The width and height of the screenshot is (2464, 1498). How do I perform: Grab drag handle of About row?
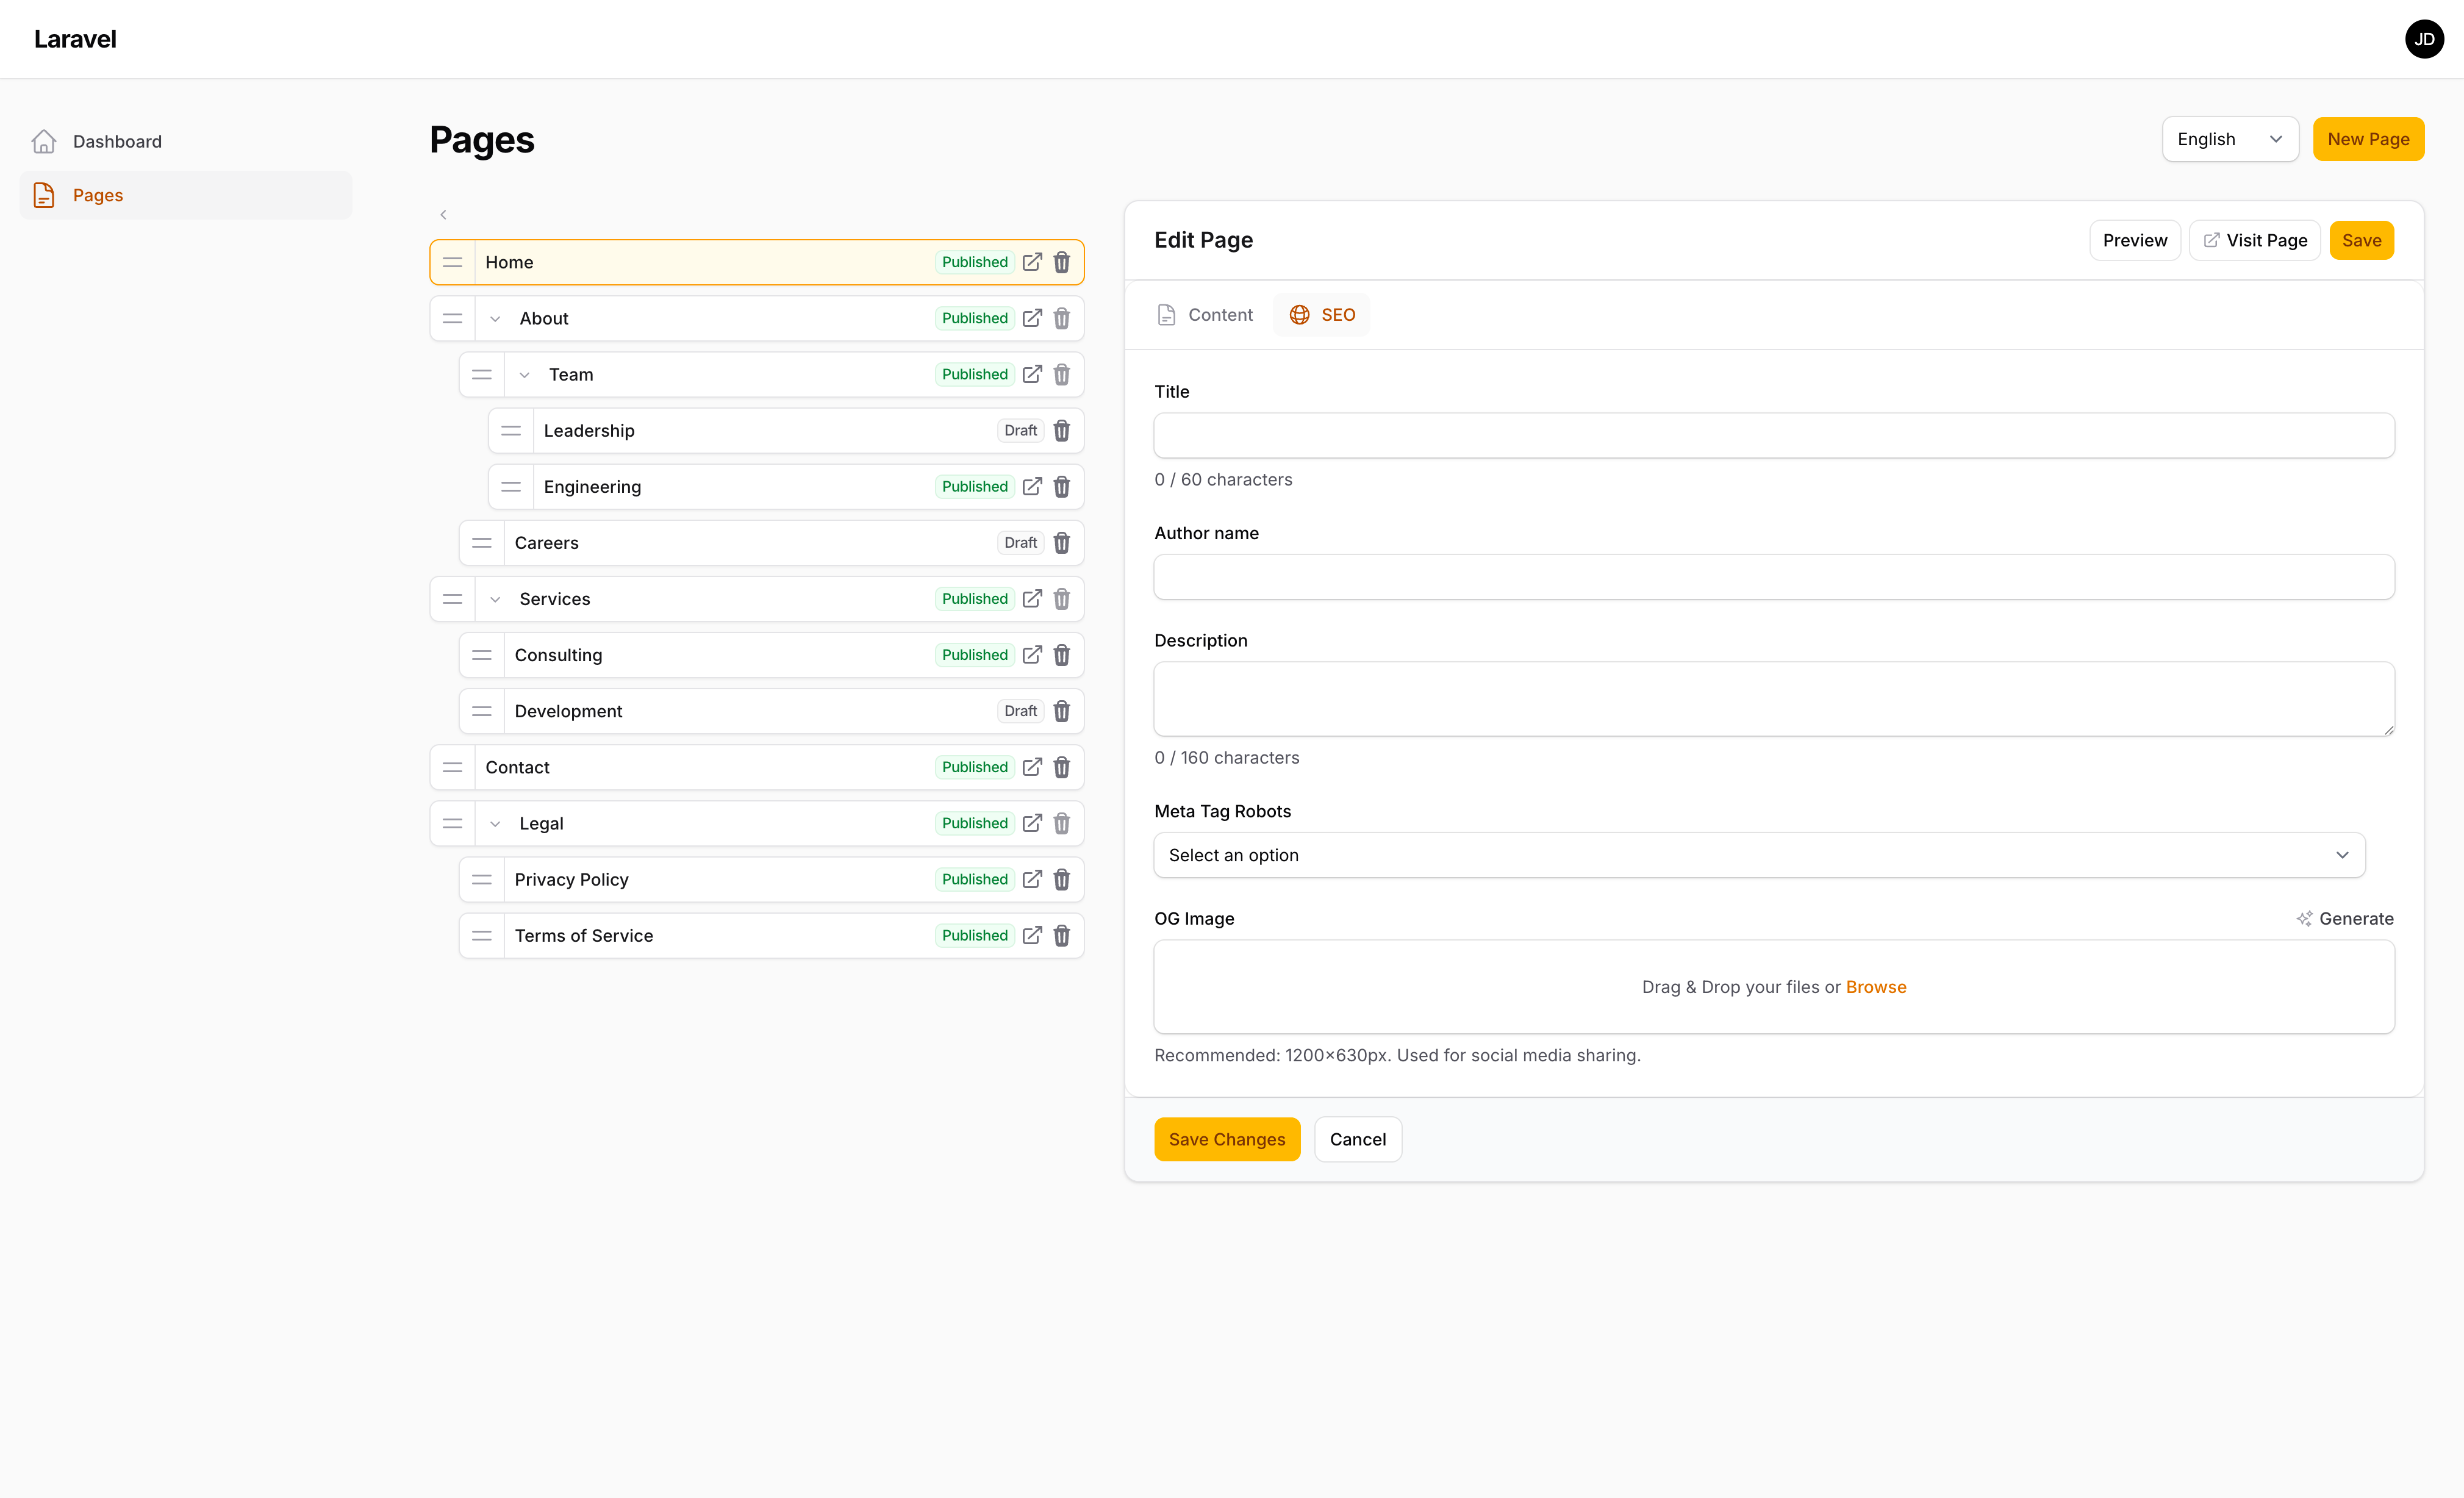452,319
